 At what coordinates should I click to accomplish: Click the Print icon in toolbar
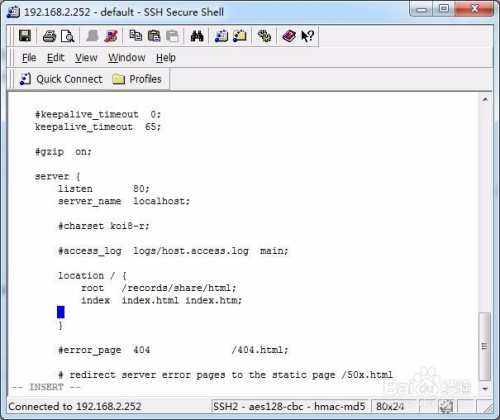click(x=49, y=36)
